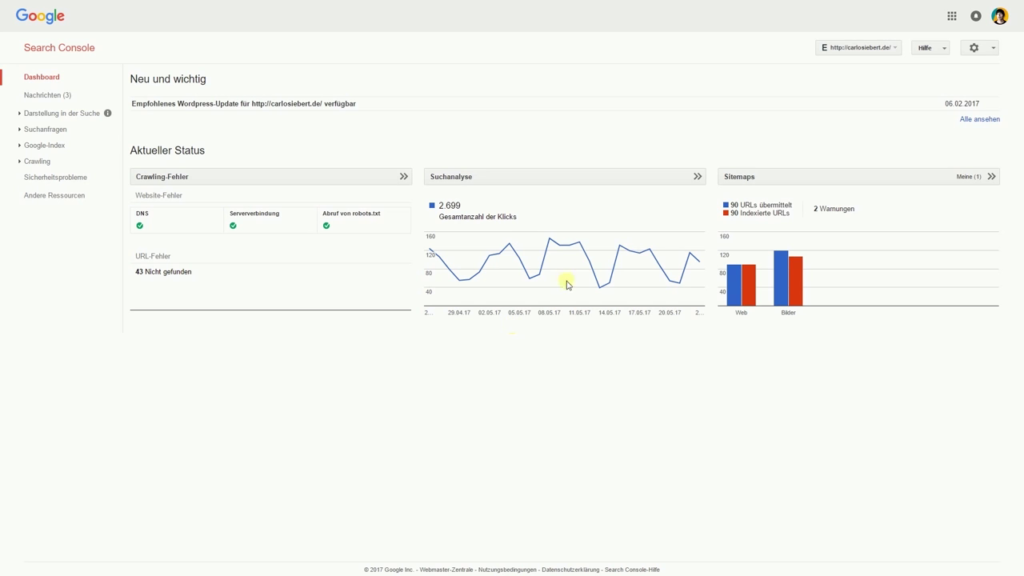Click Datenschutzerklärung footer link
This screenshot has height=576, width=1024.
[570, 569]
